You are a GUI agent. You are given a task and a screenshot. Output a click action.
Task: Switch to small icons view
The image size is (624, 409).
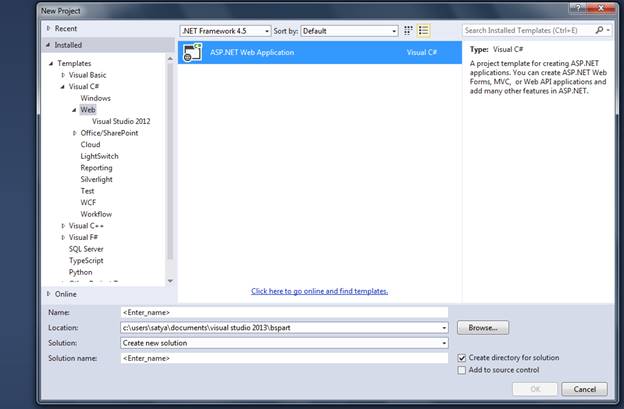(408, 31)
